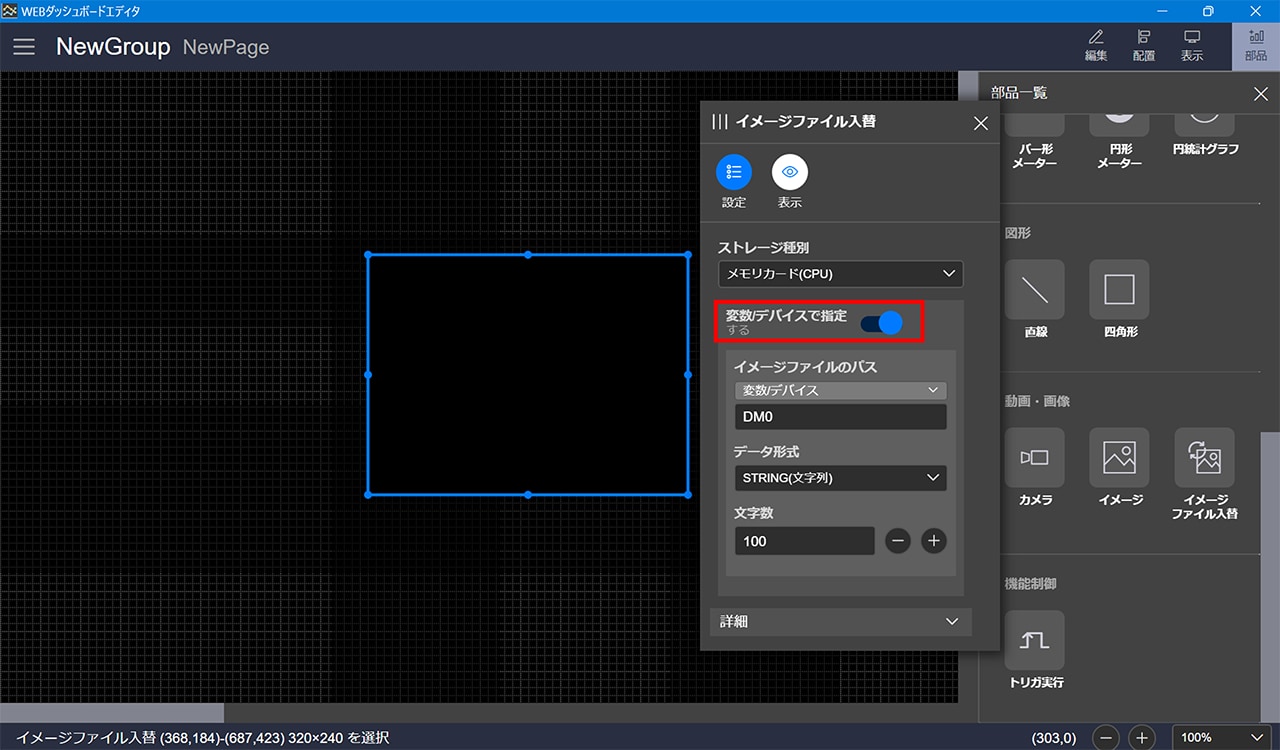
Task: Click the 表示 display toolbar icon
Action: (1192, 45)
